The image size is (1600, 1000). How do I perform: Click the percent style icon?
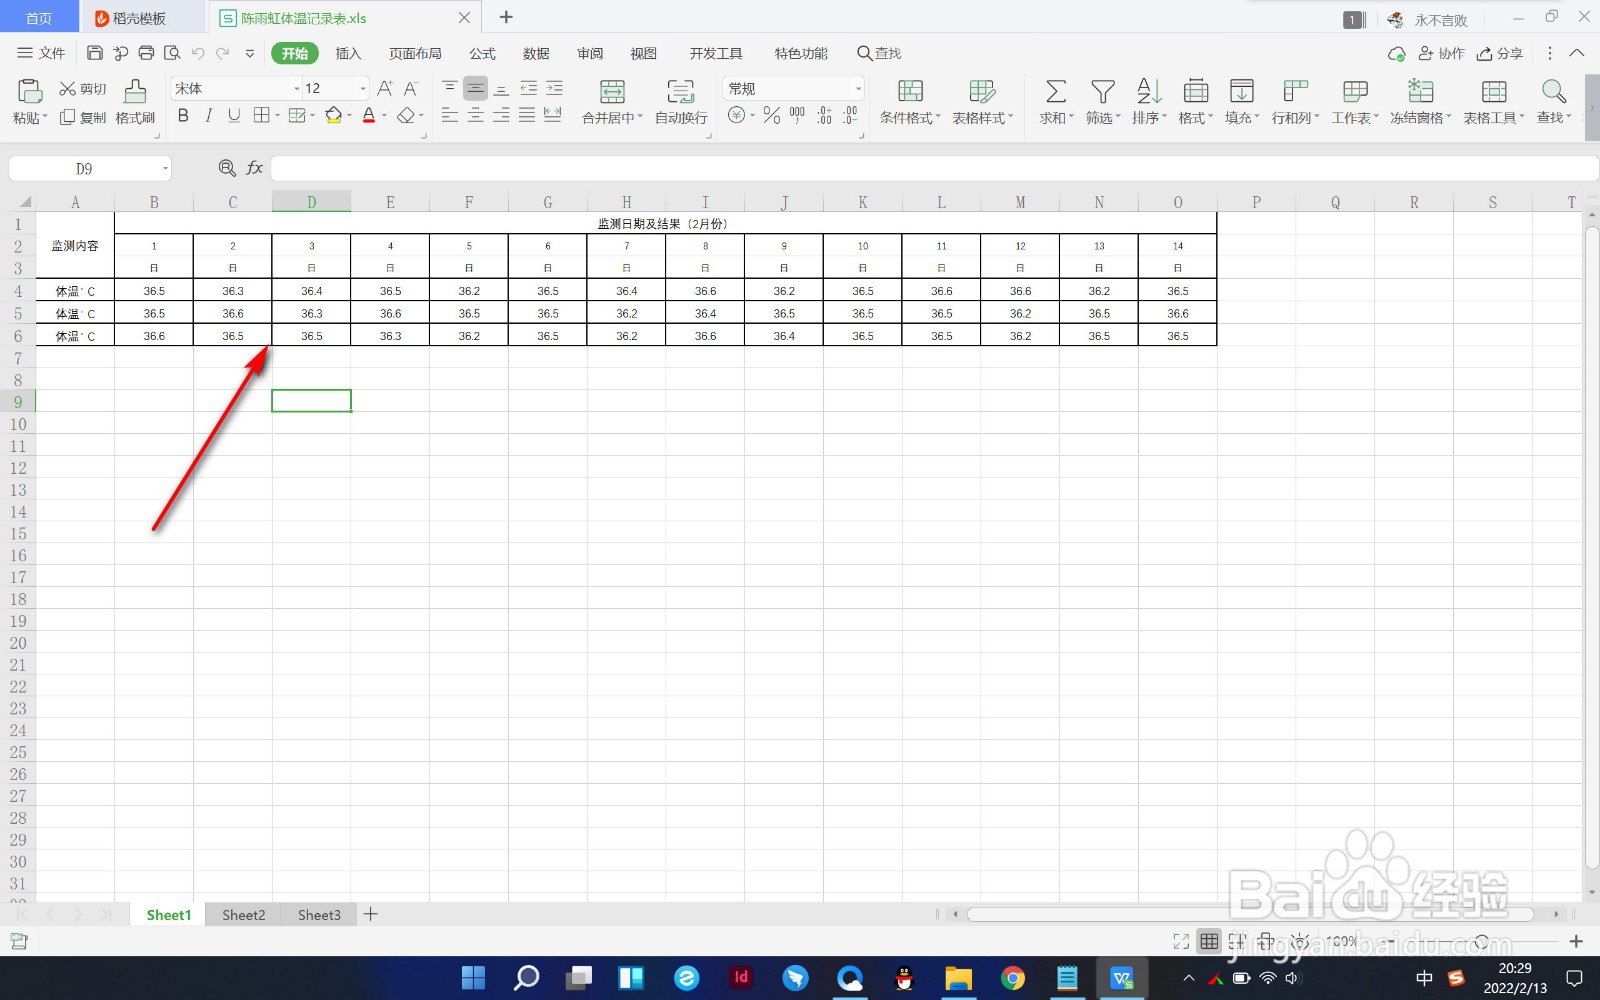click(x=771, y=116)
